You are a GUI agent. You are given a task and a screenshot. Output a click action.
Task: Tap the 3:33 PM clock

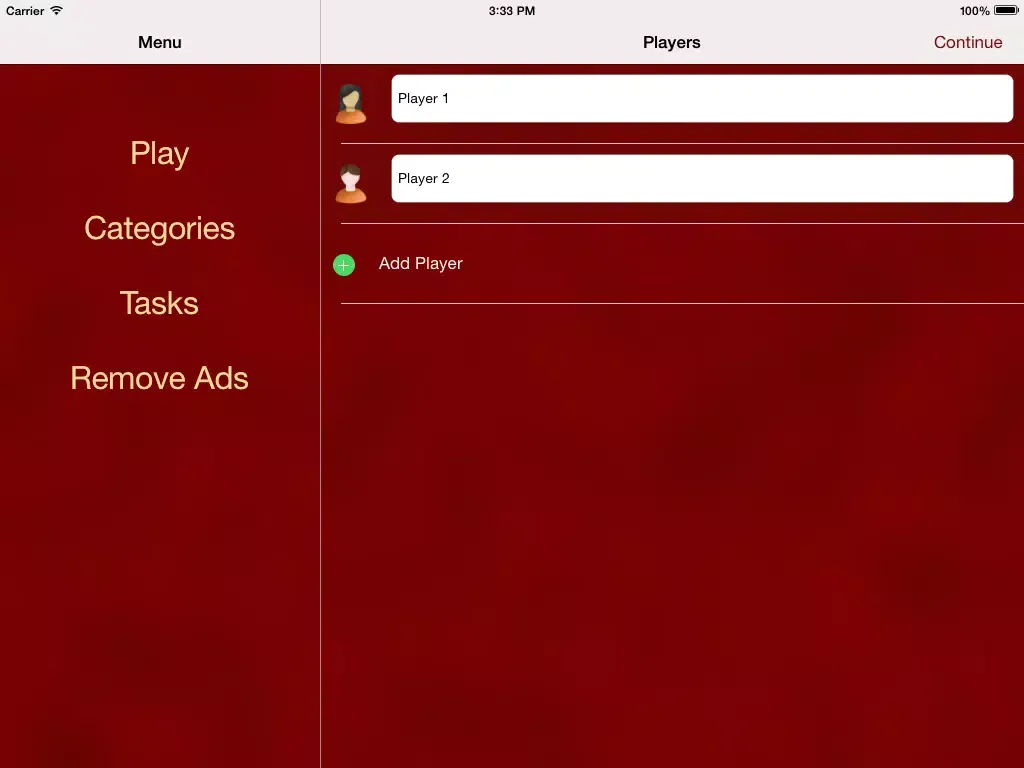click(512, 11)
